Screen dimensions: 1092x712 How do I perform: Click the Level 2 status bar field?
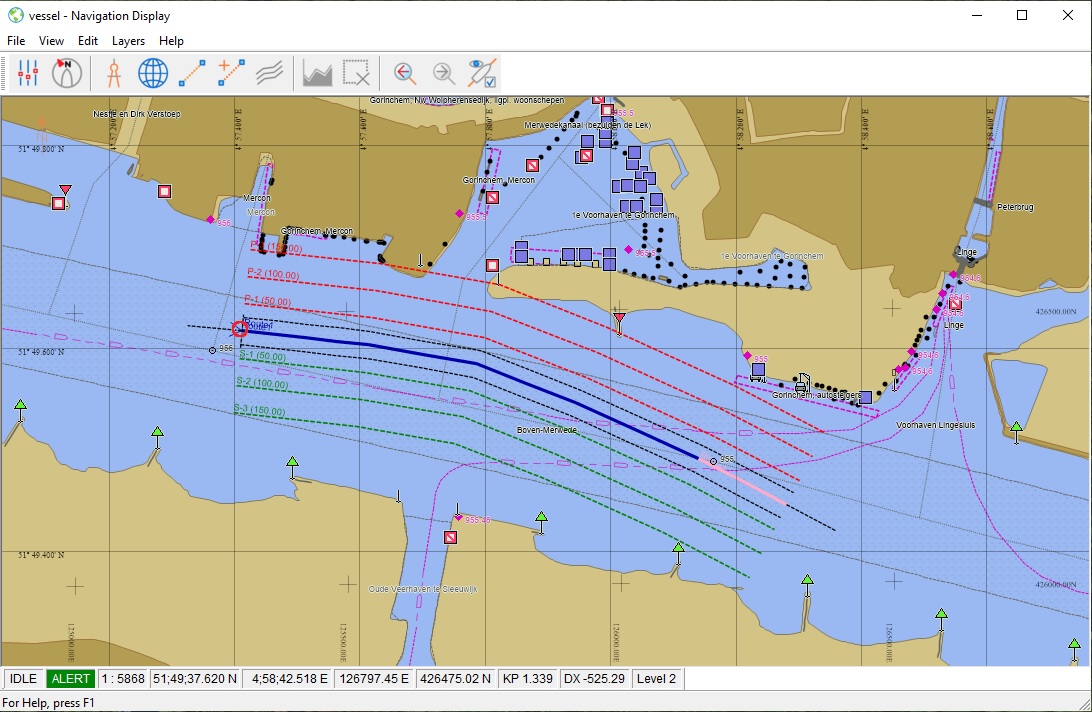657,679
